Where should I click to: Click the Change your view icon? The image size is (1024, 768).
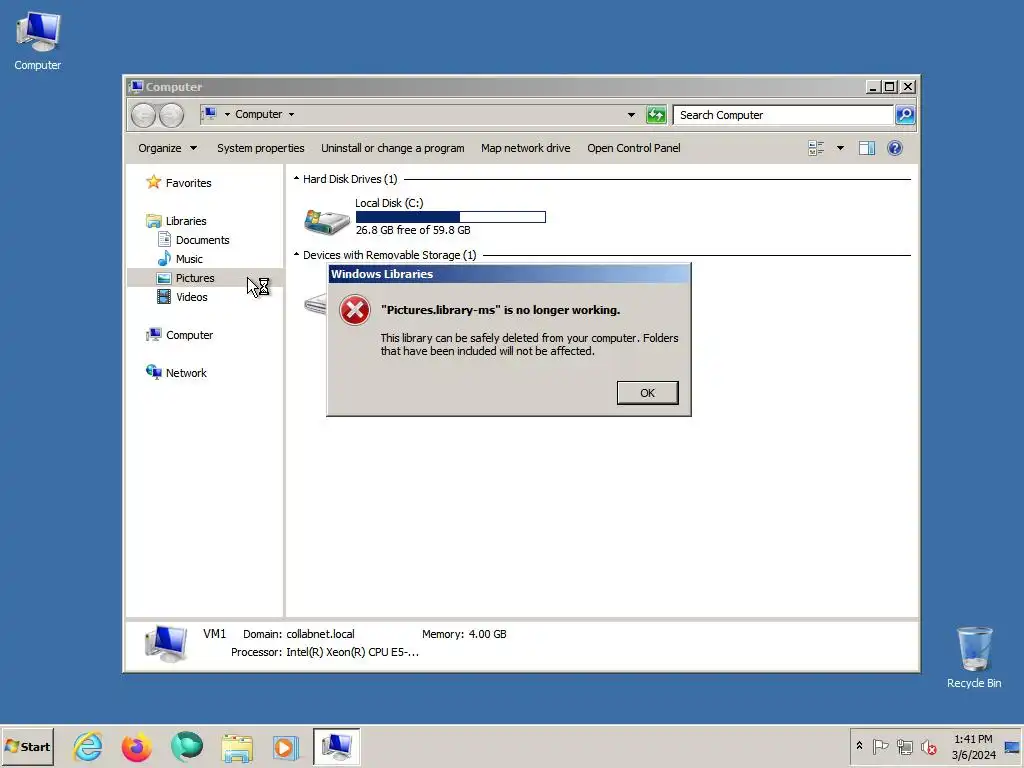[x=816, y=148]
